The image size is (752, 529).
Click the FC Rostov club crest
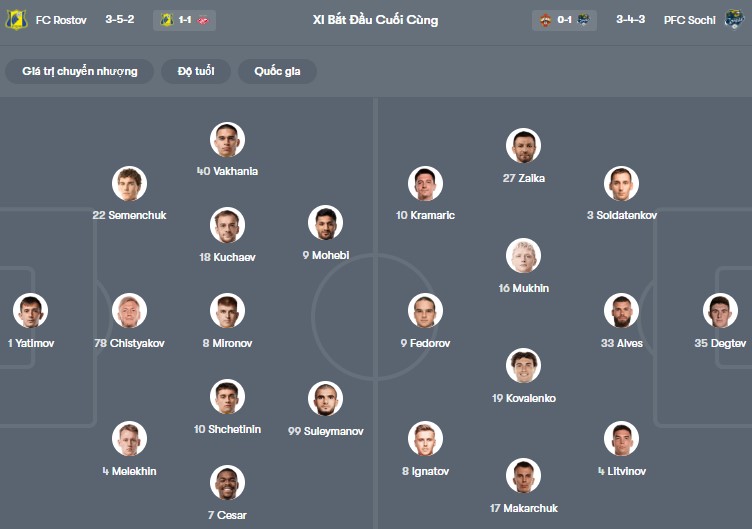(16, 20)
